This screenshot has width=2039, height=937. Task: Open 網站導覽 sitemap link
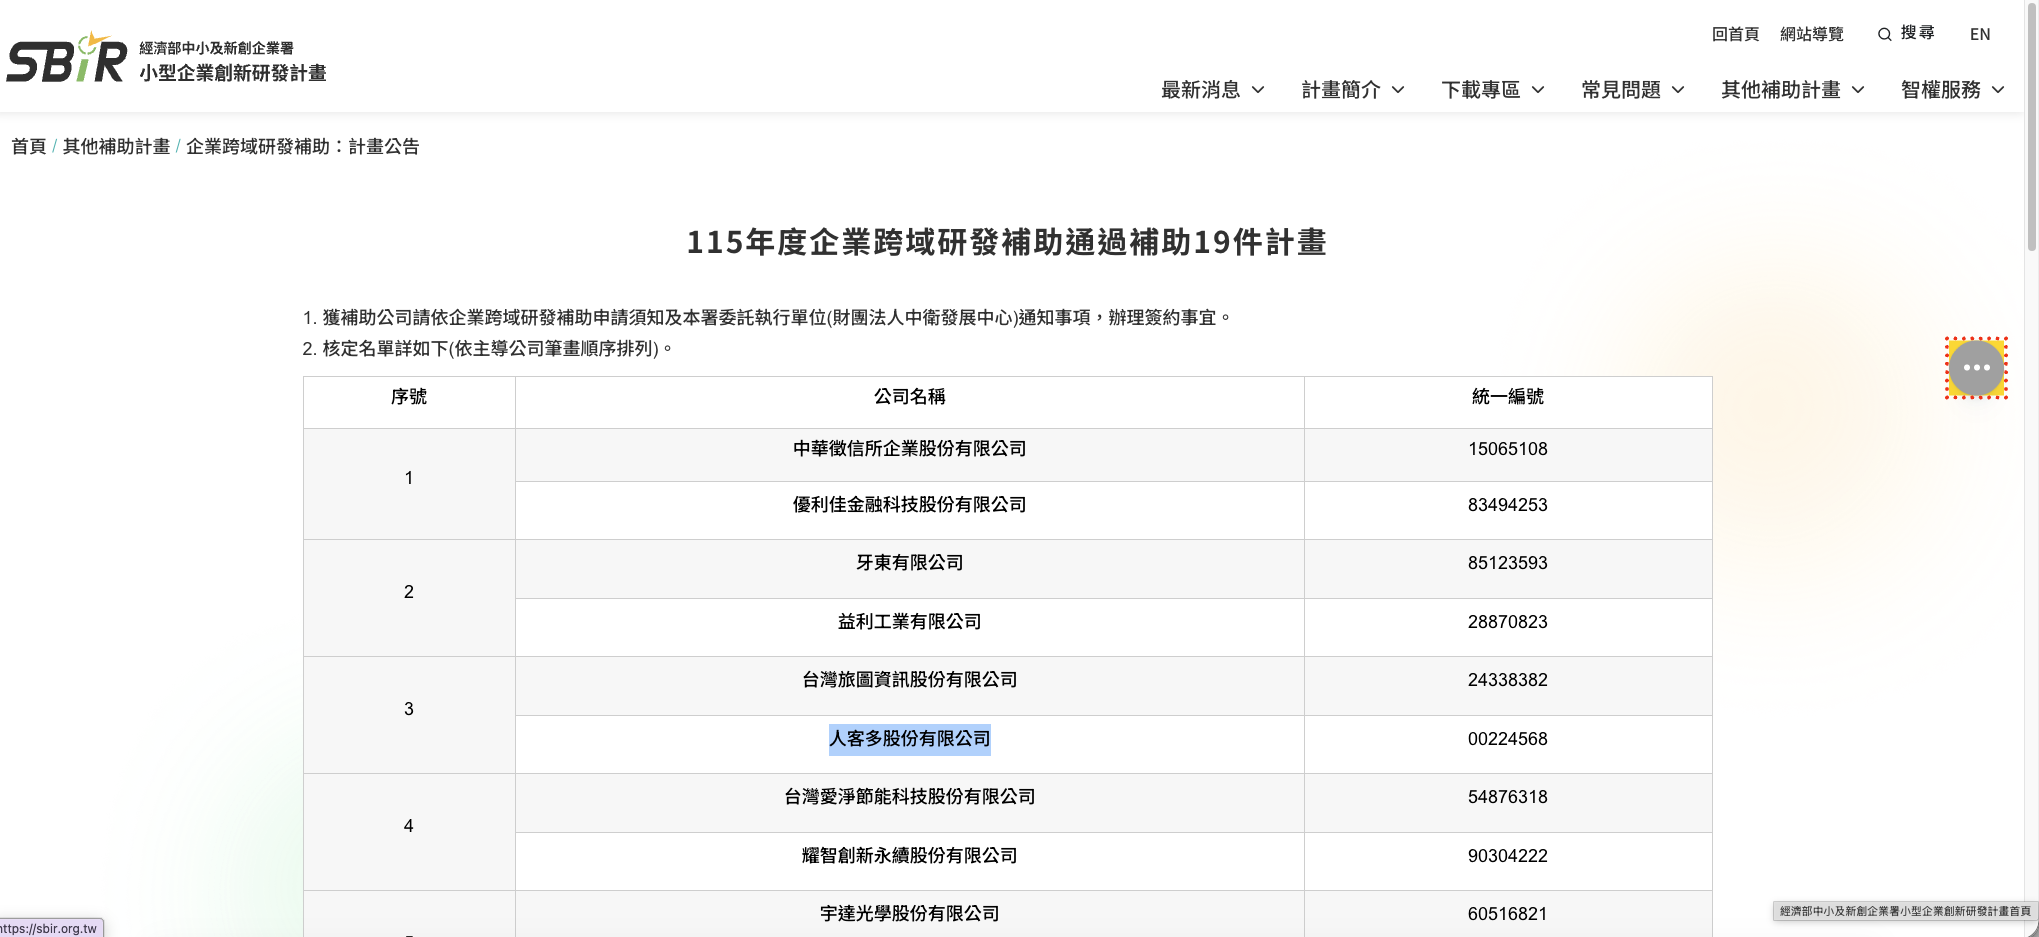pos(1812,34)
